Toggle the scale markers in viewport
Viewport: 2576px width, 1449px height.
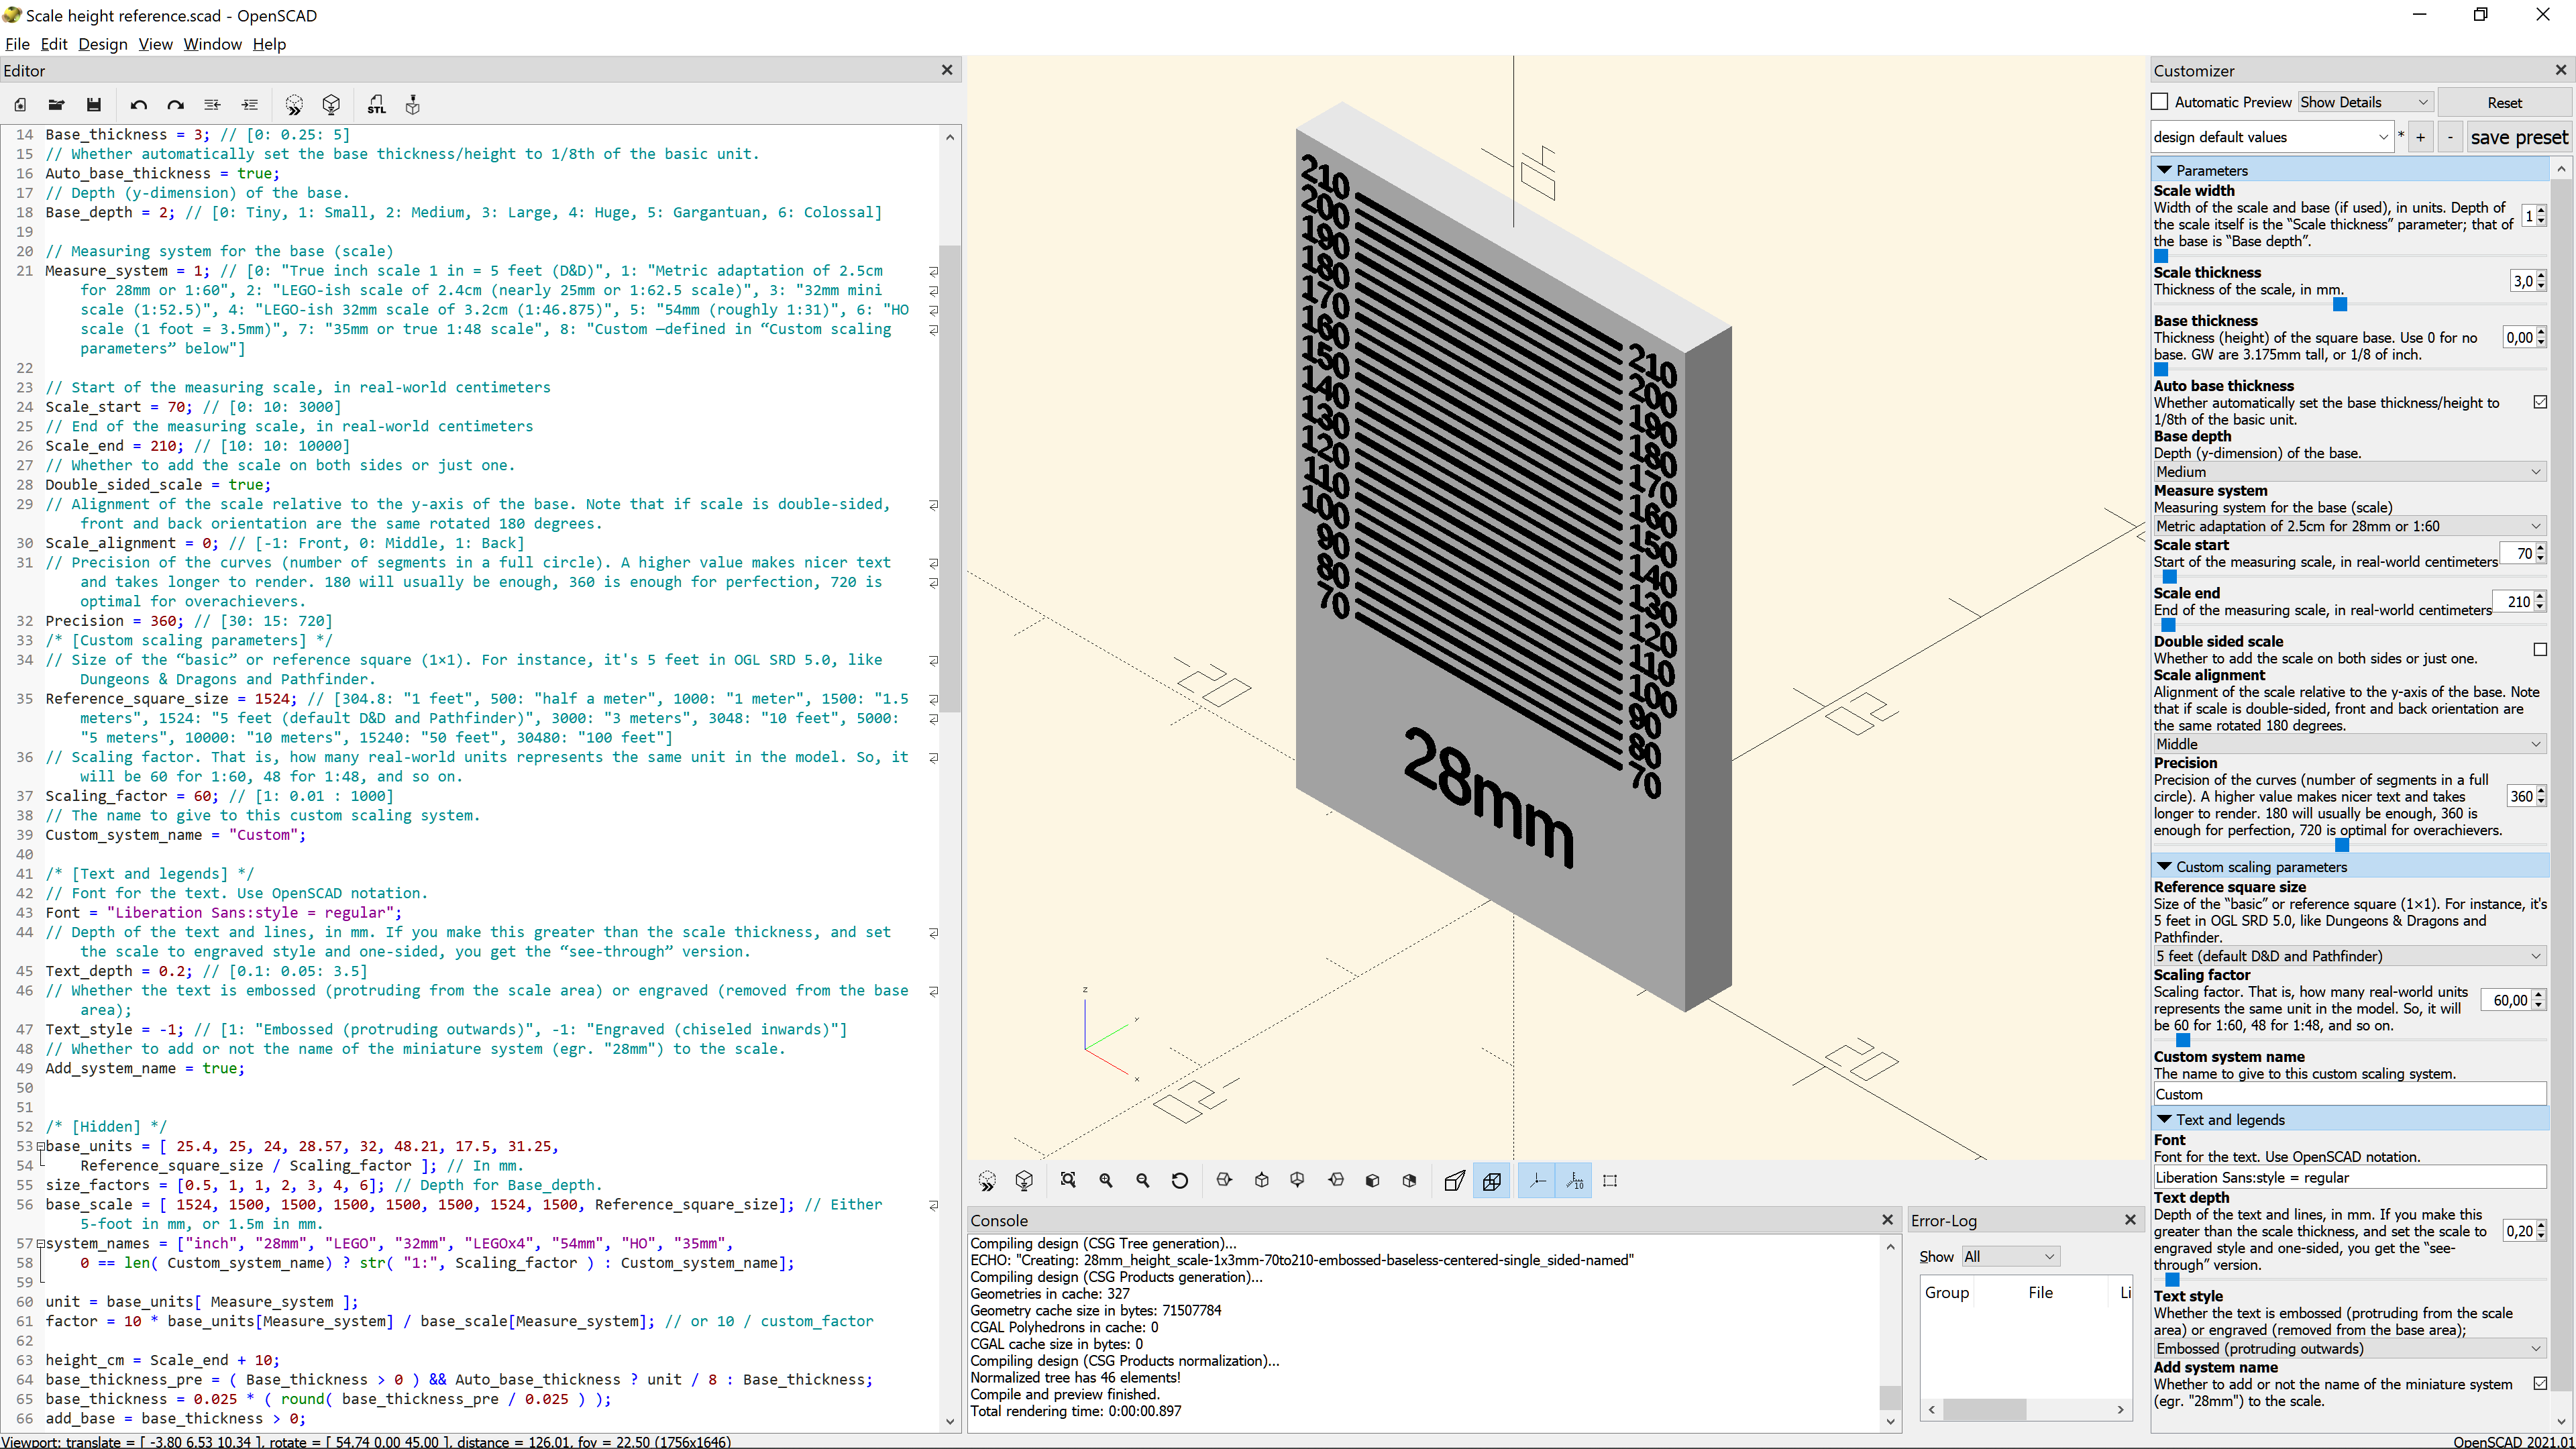[x=1574, y=1181]
